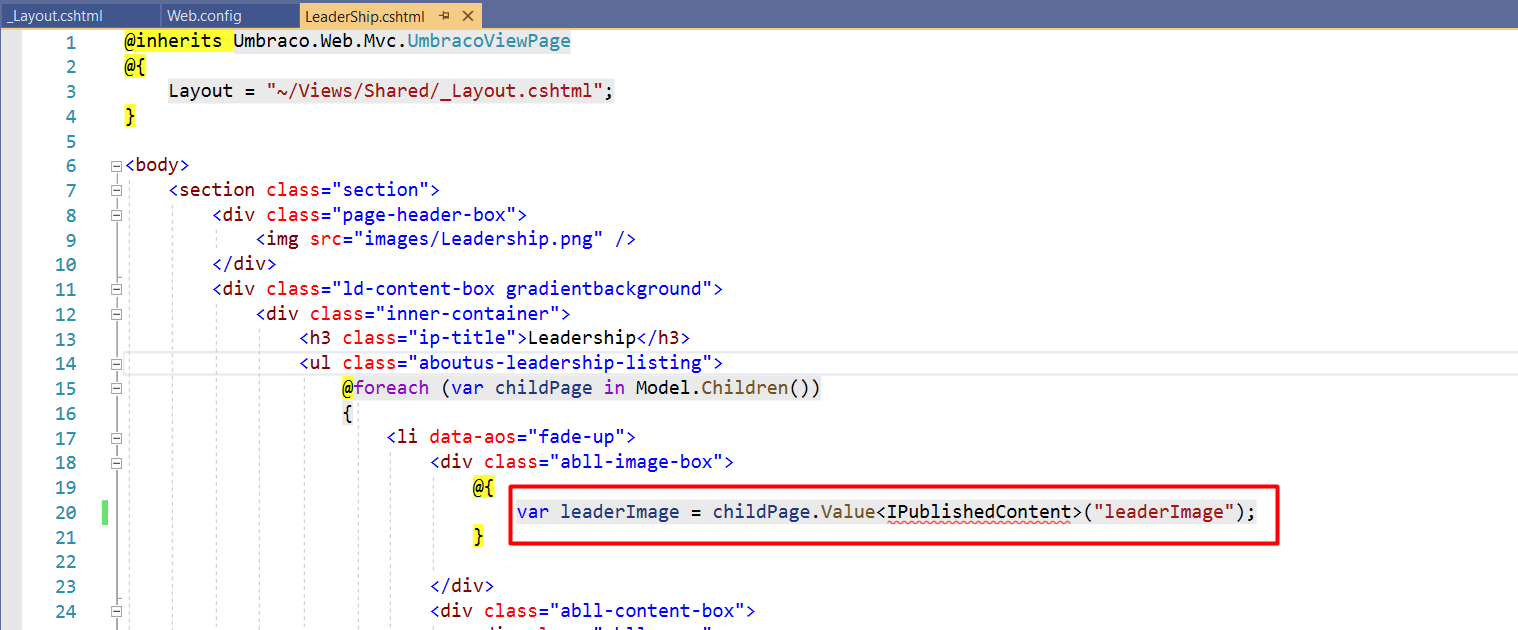Click the IPublishedContent error-underlined type

coord(979,512)
